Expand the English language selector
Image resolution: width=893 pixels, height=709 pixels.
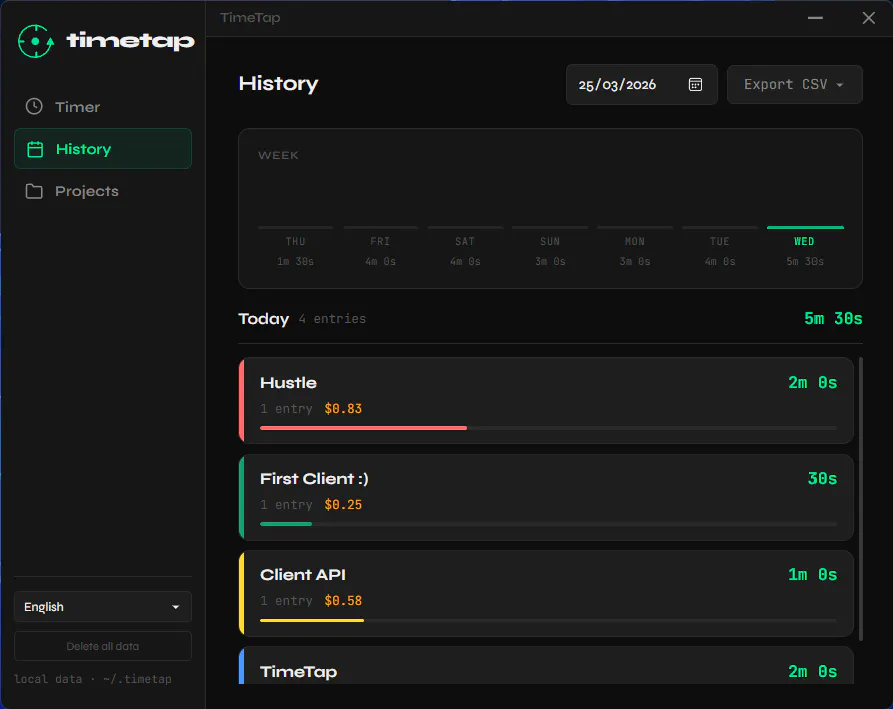103,606
